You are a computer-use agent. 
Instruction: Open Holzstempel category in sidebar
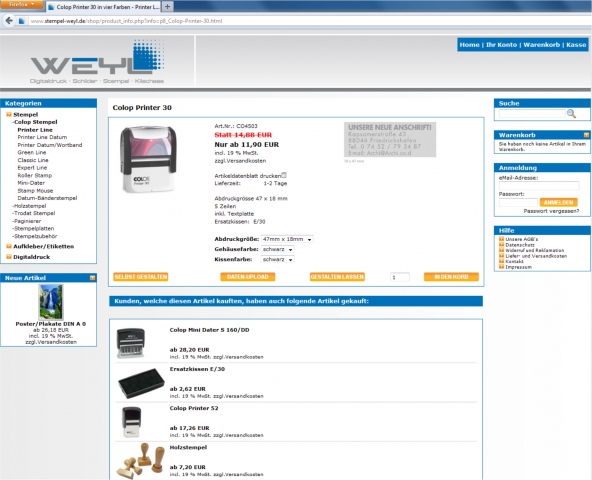(x=29, y=206)
